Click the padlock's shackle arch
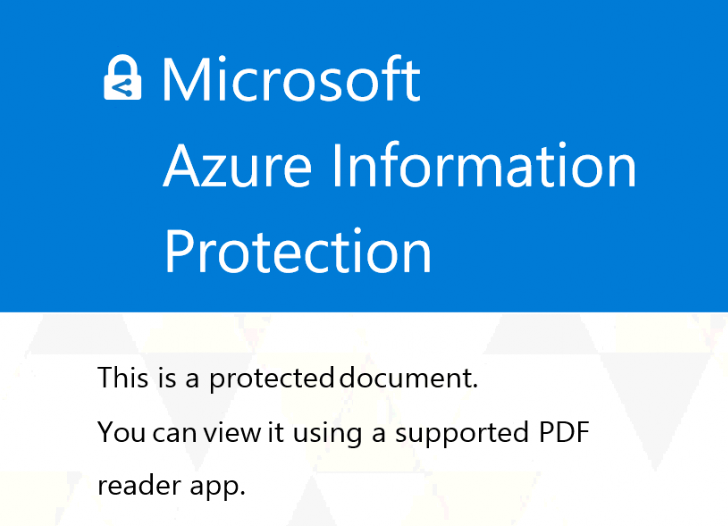The image size is (728, 526). point(123,65)
